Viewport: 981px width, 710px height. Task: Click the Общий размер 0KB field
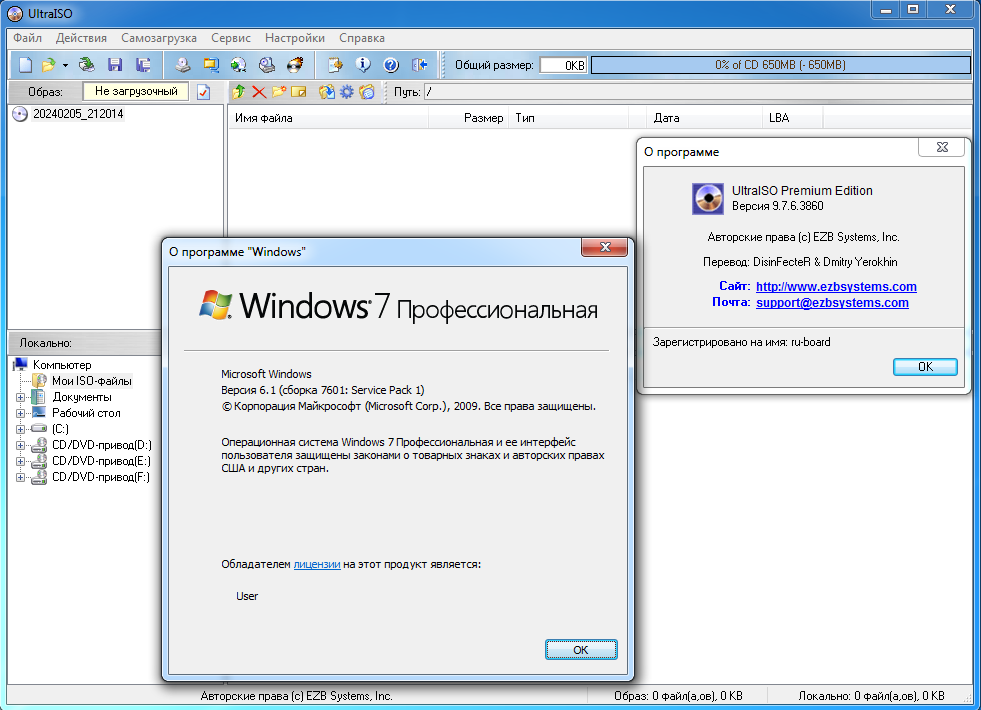point(563,65)
